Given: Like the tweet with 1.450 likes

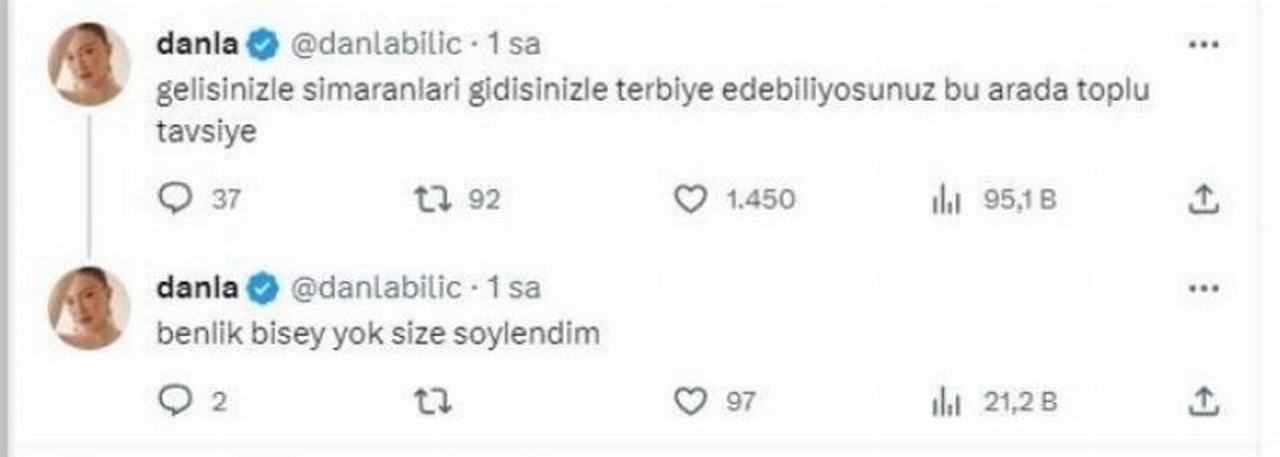Looking at the screenshot, I should [x=690, y=200].
